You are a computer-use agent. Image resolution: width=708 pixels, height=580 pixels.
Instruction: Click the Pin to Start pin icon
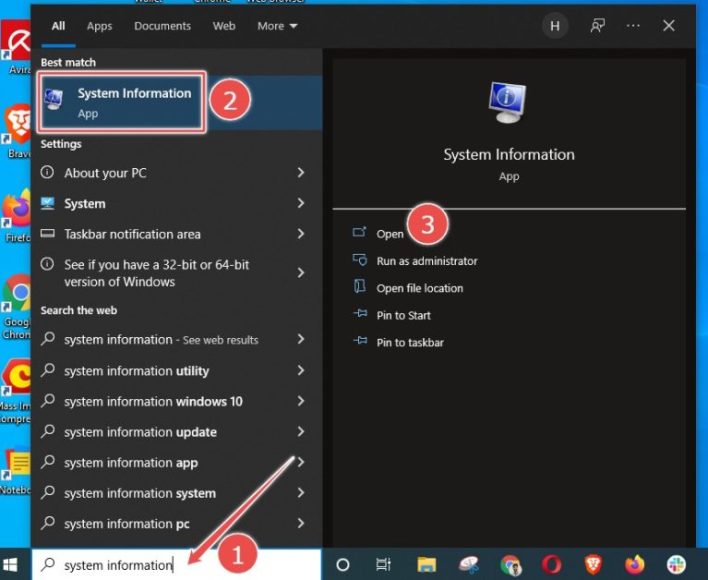click(360, 313)
